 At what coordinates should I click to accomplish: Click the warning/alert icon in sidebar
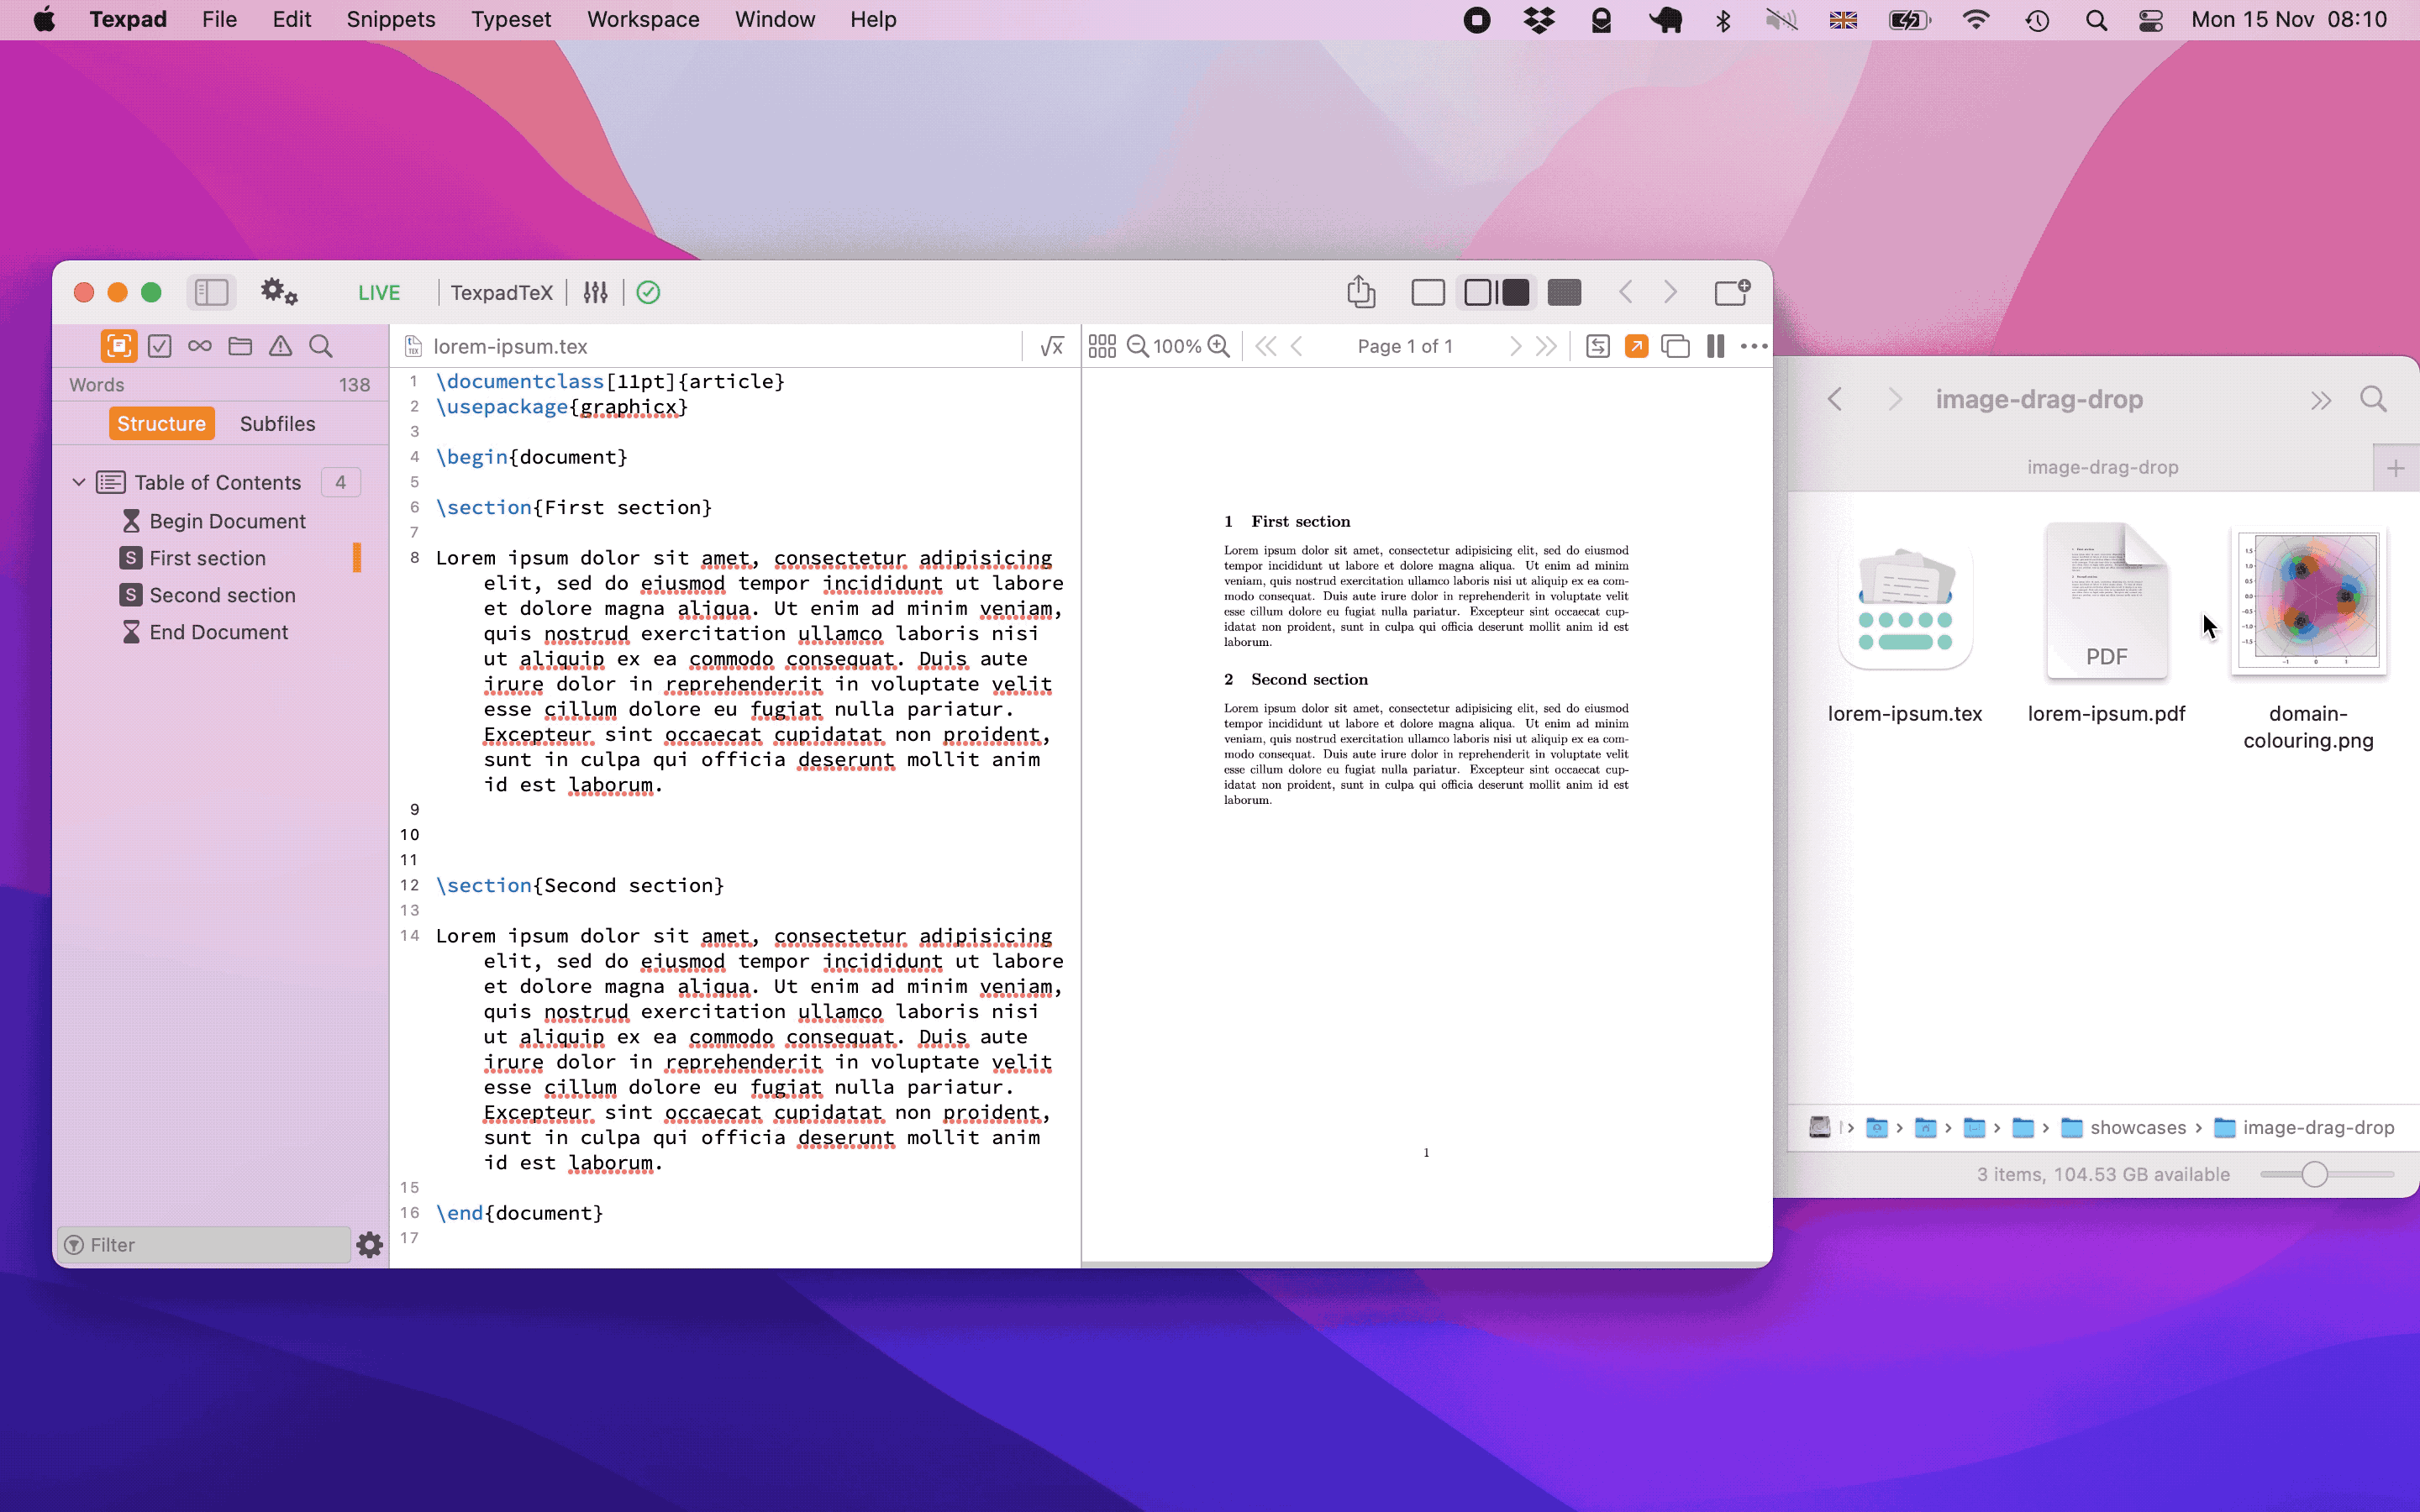(x=279, y=345)
